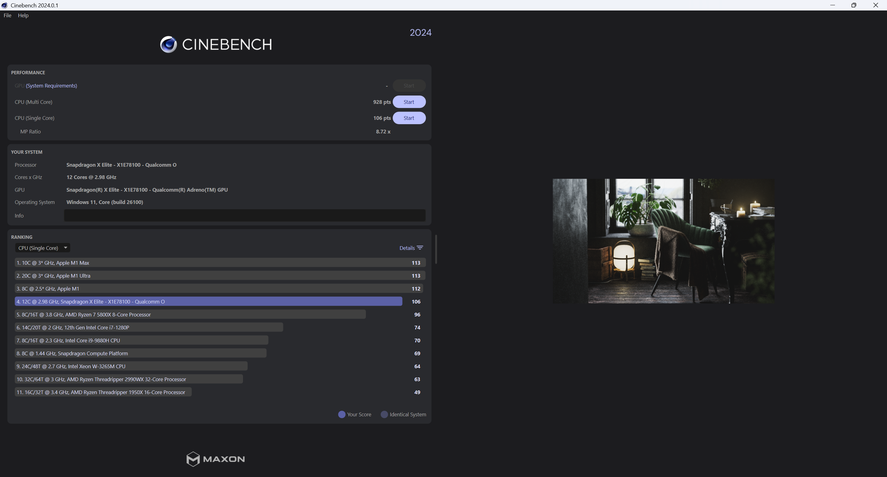The width and height of the screenshot is (887, 477).
Task: Click the 12 Cores @ 2.98 GHz value
Action: point(91,177)
